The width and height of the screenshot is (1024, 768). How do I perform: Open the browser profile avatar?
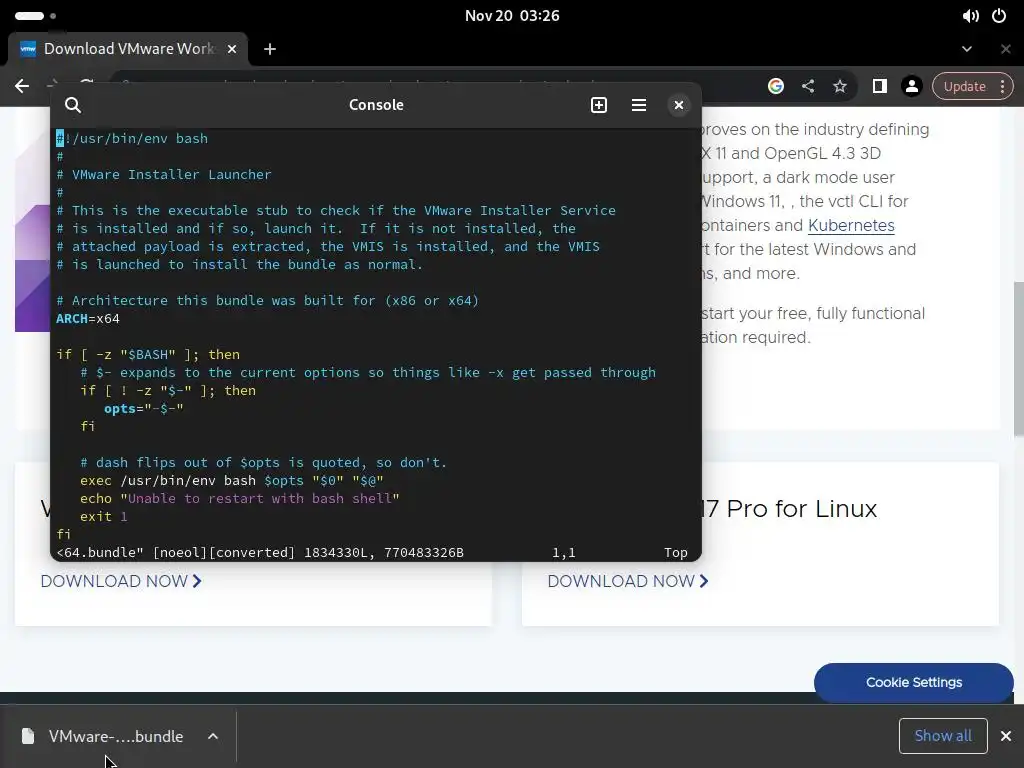[912, 86]
